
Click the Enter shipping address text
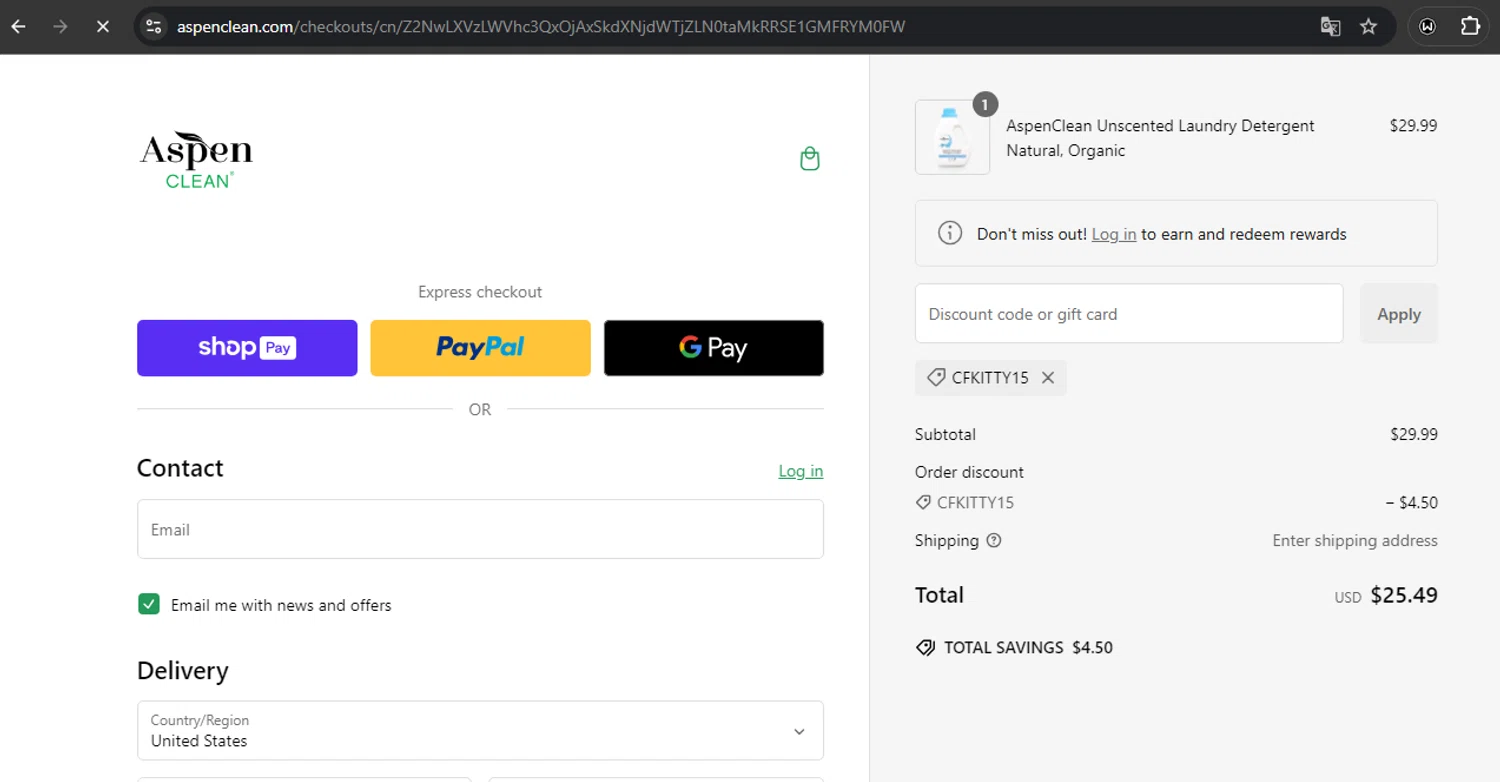[1355, 541]
